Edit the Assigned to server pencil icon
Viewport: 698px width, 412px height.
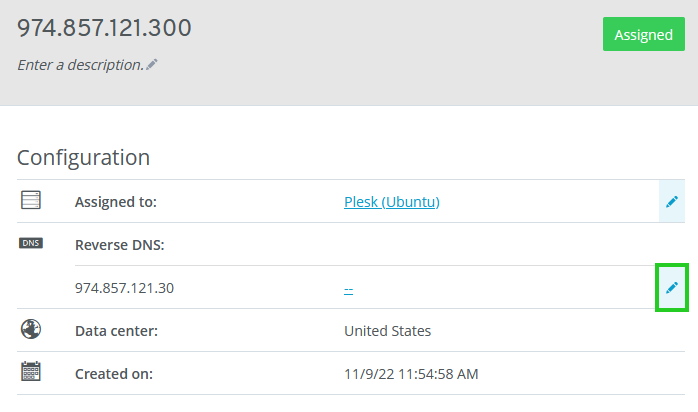pyautogui.click(x=672, y=202)
